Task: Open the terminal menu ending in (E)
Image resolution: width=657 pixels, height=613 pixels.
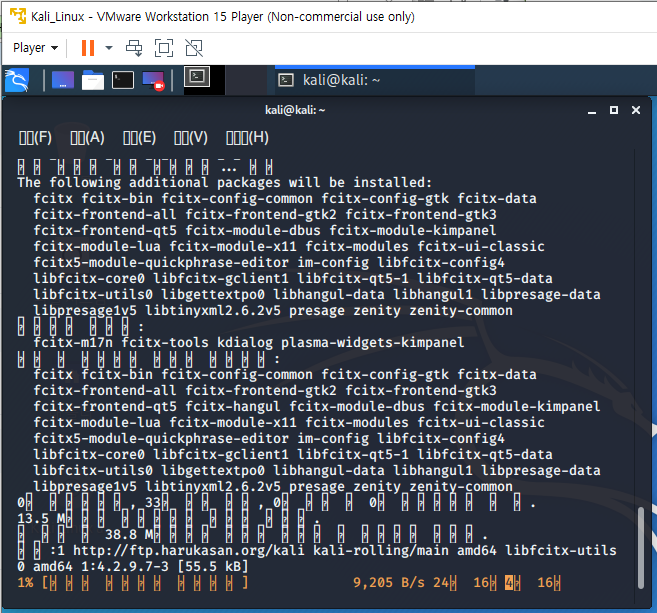Action: 139,137
